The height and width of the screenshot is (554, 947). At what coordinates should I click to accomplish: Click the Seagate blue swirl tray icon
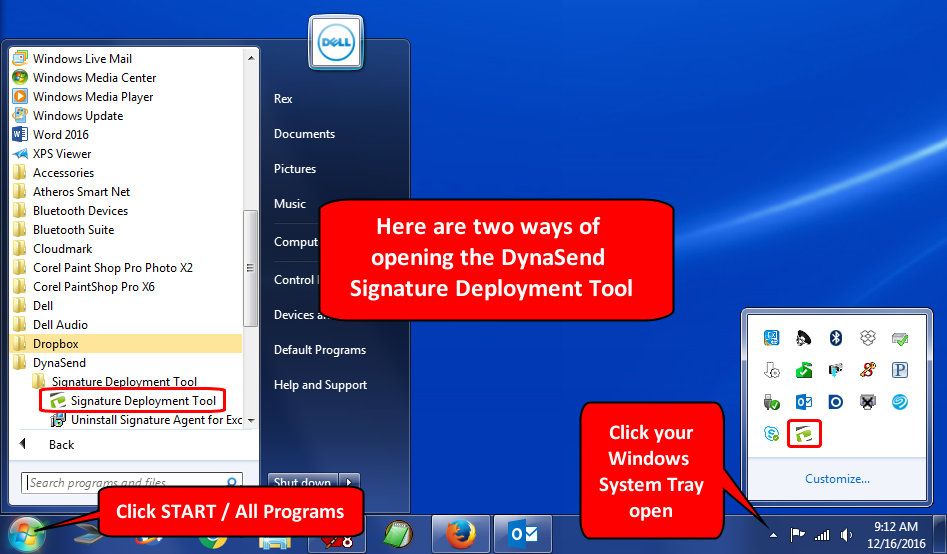click(900, 402)
